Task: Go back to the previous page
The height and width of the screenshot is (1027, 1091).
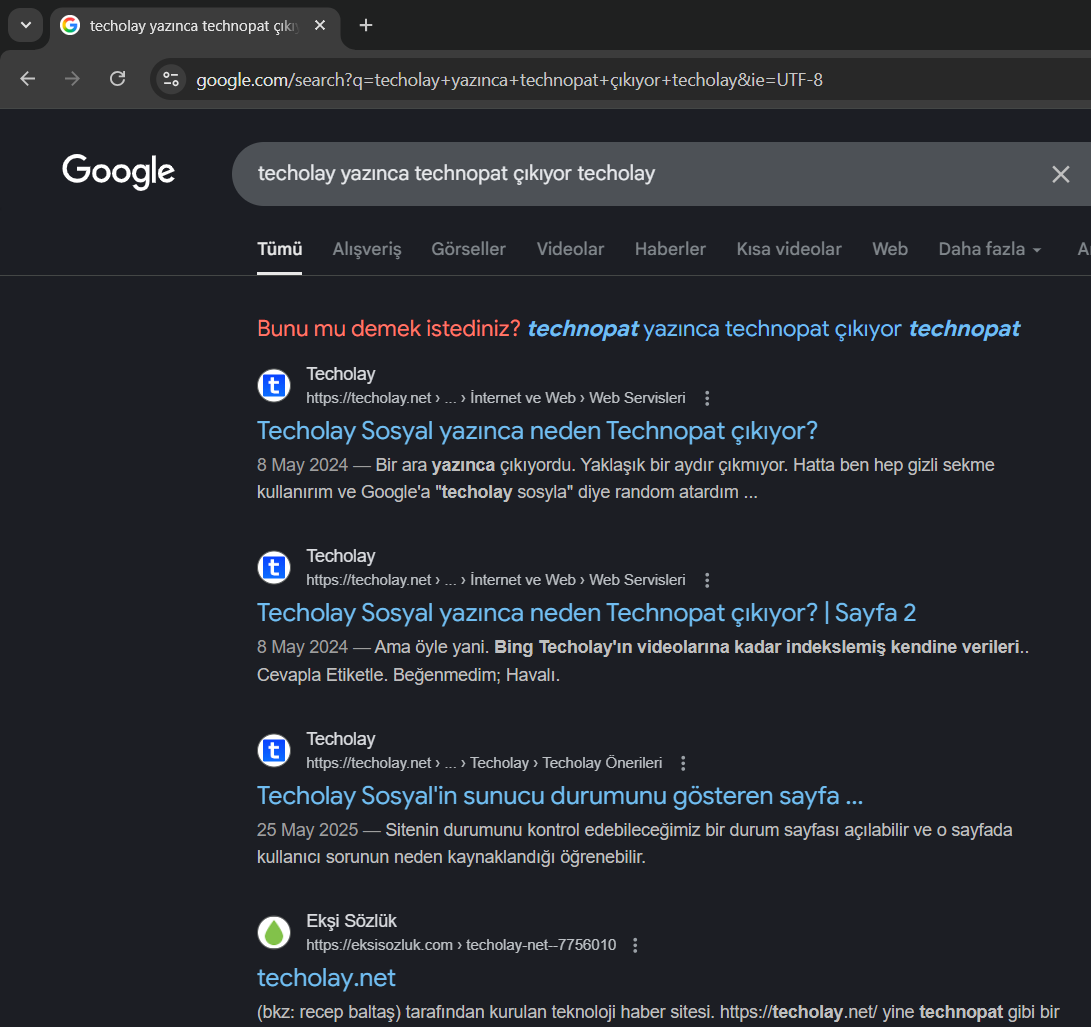Action: pyautogui.click(x=28, y=79)
